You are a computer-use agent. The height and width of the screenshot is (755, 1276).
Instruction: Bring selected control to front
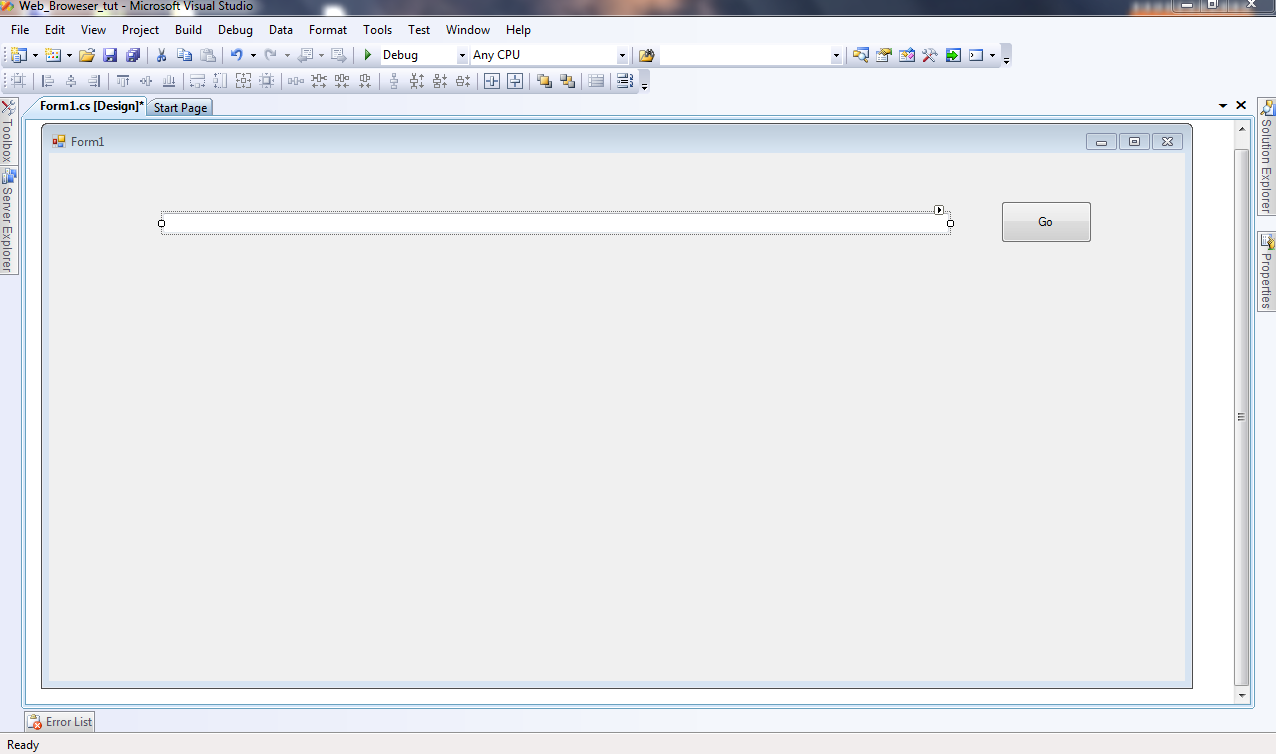[544, 81]
